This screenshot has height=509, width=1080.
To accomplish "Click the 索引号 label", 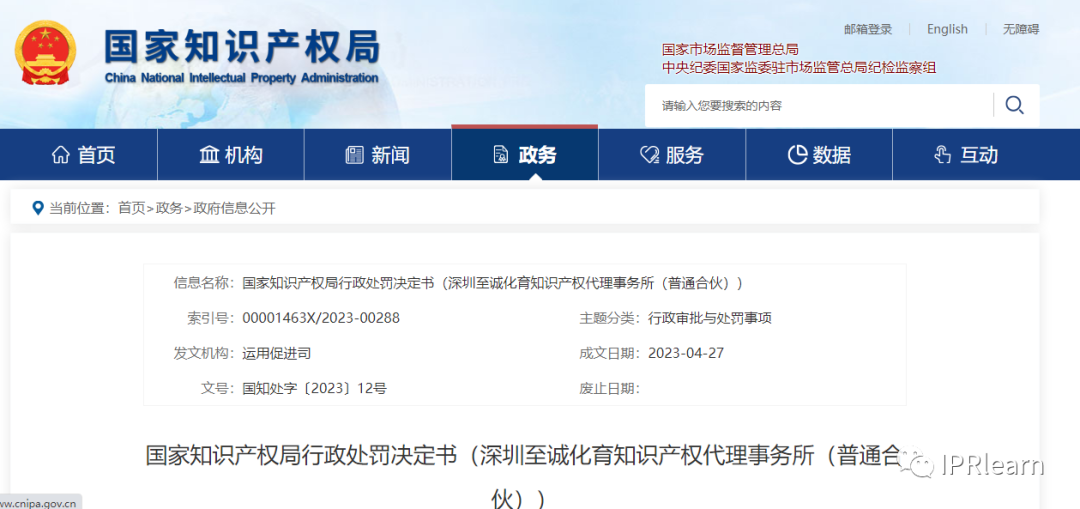I will 211,318.
